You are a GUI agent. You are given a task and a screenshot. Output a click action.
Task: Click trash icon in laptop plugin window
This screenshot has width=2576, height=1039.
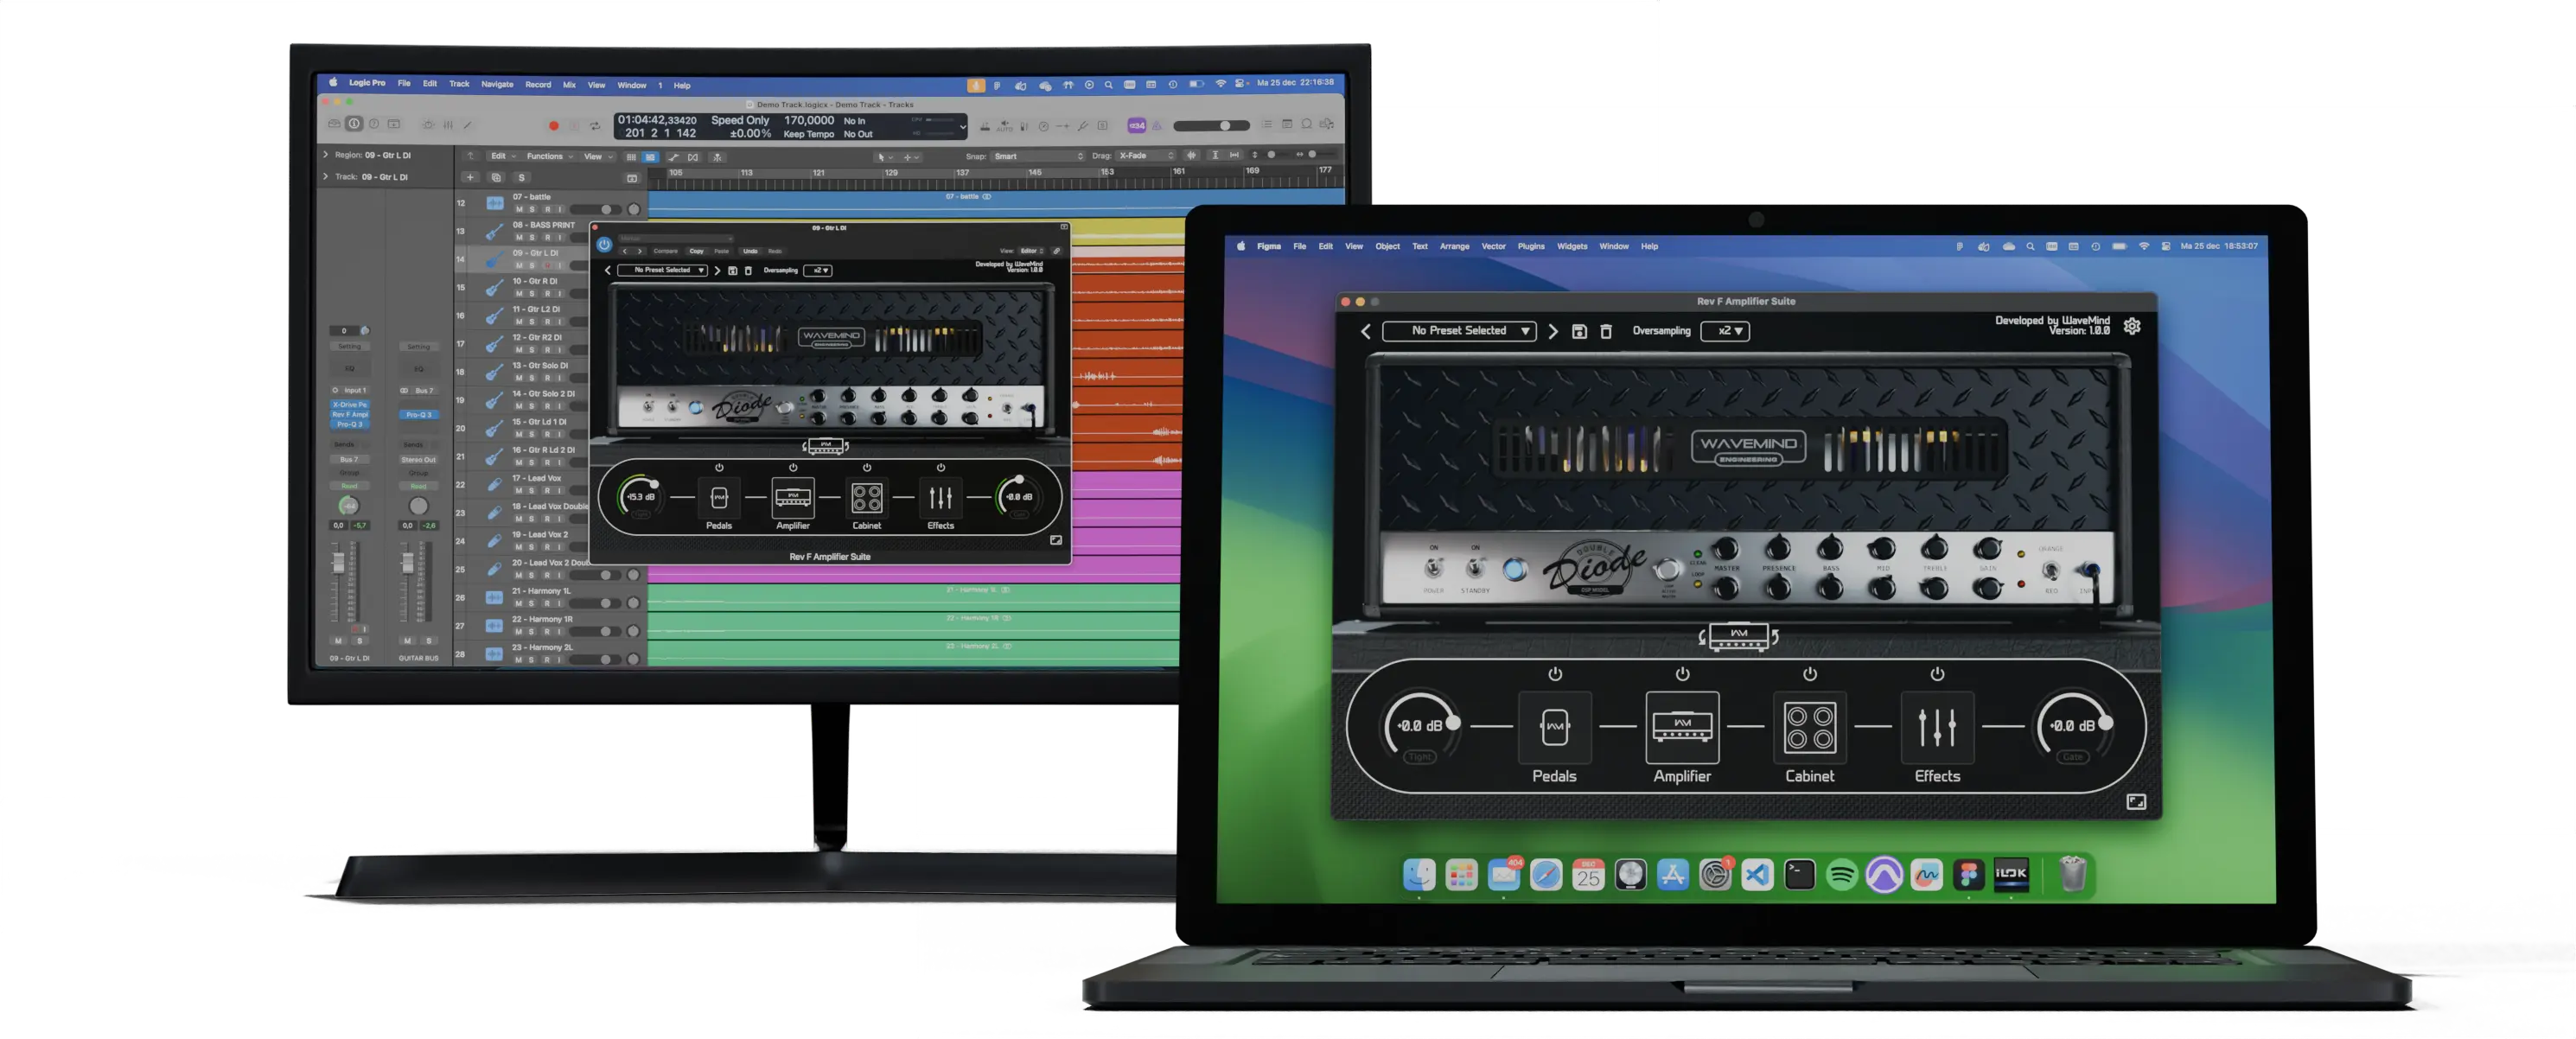1606,331
